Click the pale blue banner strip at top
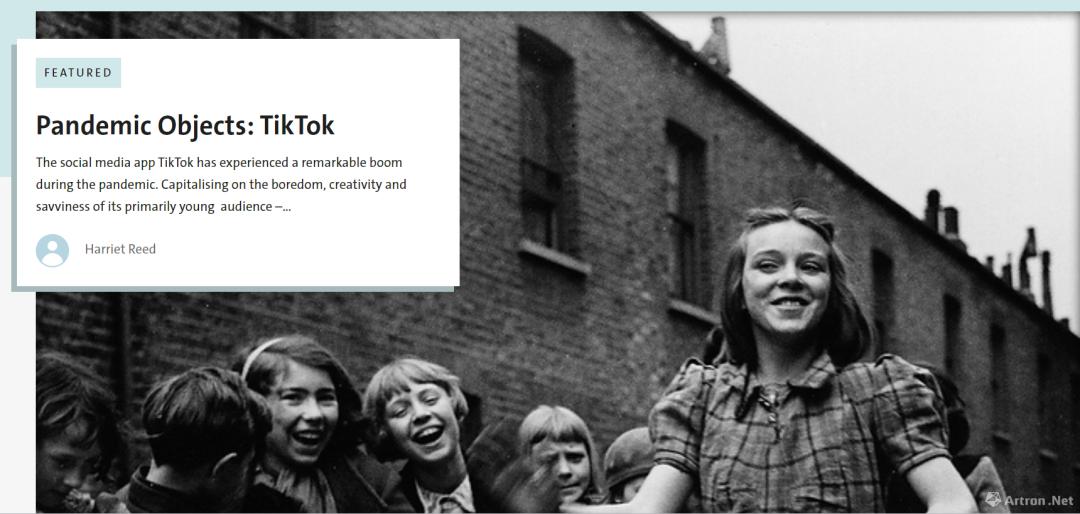Viewport: 1080px width, 514px height. (x=540, y=6)
